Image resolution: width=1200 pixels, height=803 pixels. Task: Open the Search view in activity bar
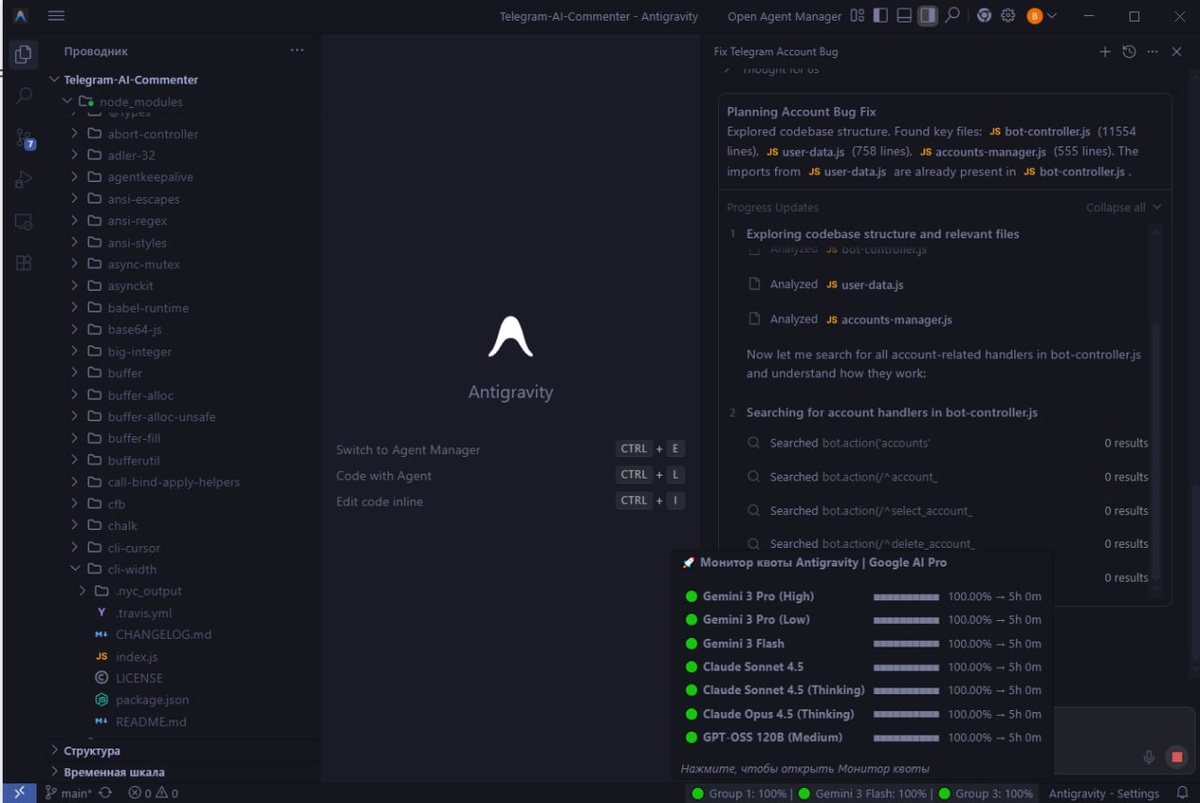24,96
